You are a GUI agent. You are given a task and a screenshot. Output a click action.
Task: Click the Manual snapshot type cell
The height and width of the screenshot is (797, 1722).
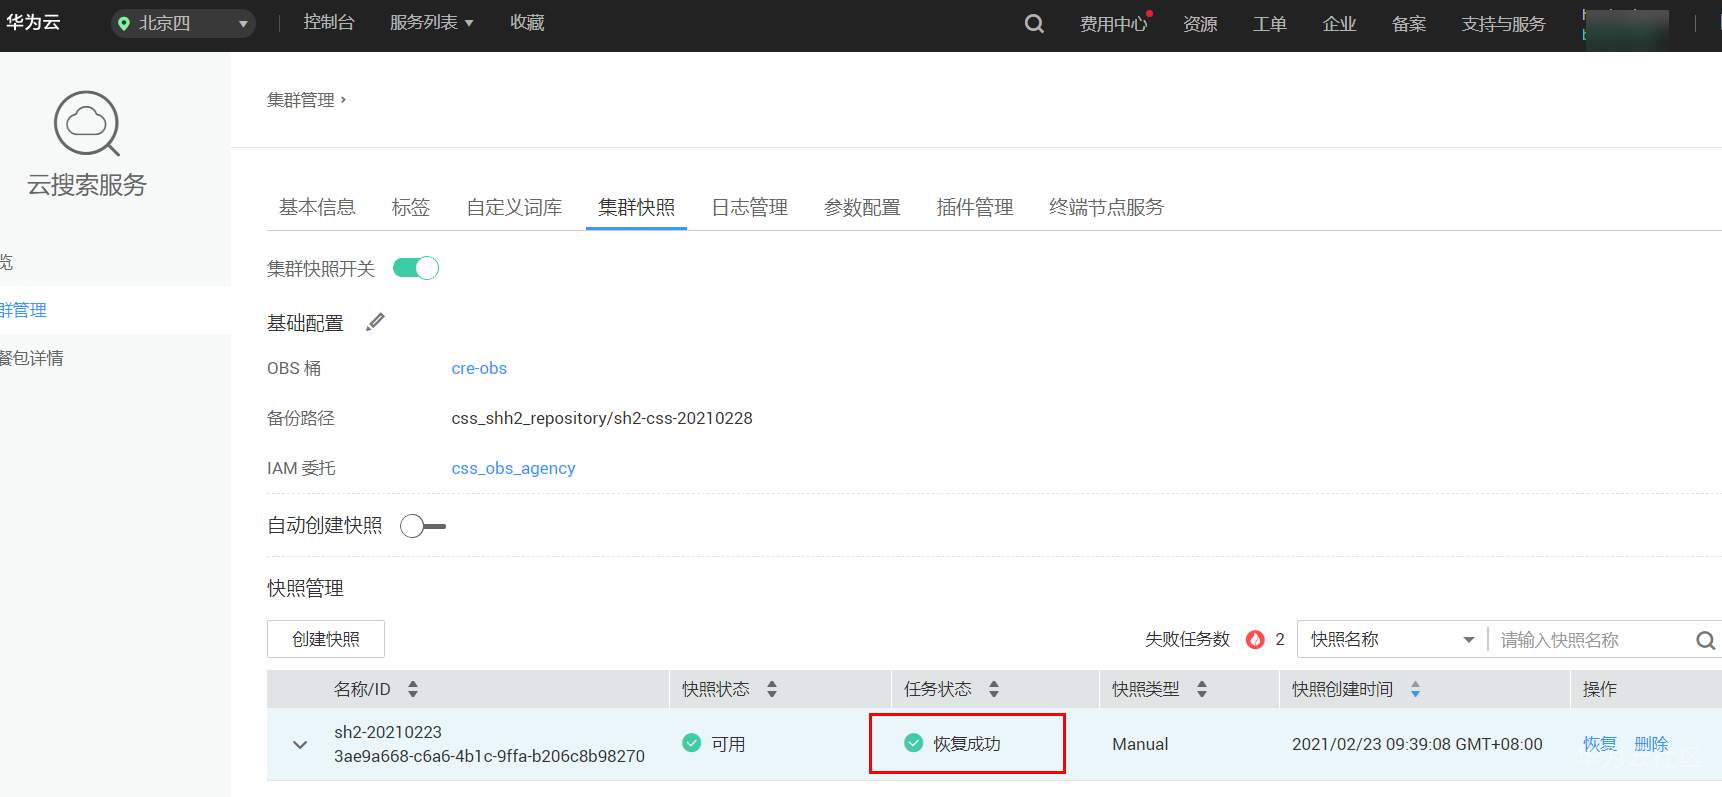click(1140, 744)
